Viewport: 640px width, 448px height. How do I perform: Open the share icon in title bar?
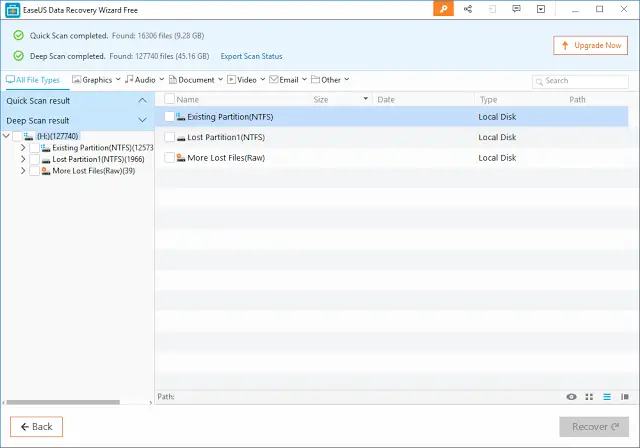pyautogui.click(x=468, y=9)
